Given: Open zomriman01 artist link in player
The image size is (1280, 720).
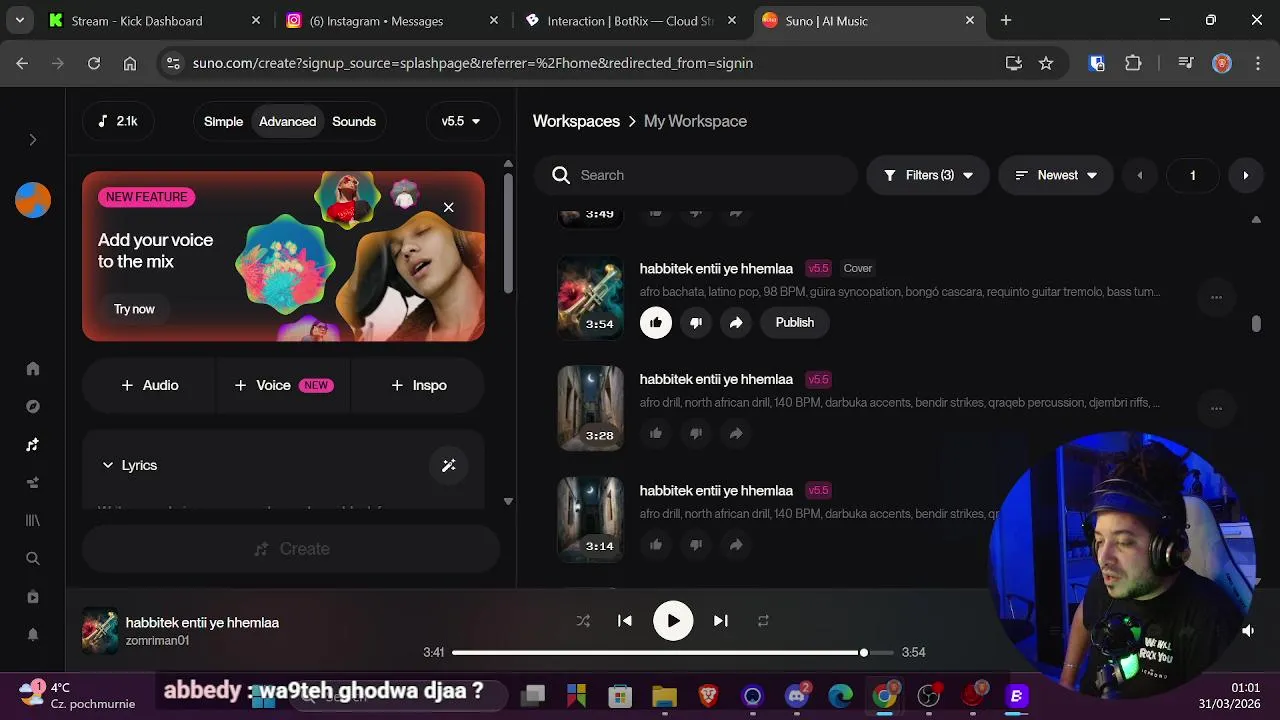Looking at the screenshot, I should point(157,641).
